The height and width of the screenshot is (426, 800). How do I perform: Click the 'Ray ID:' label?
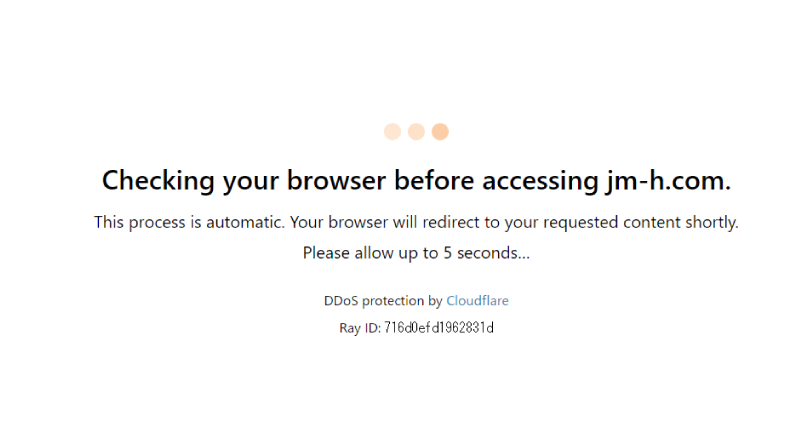point(360,328)
